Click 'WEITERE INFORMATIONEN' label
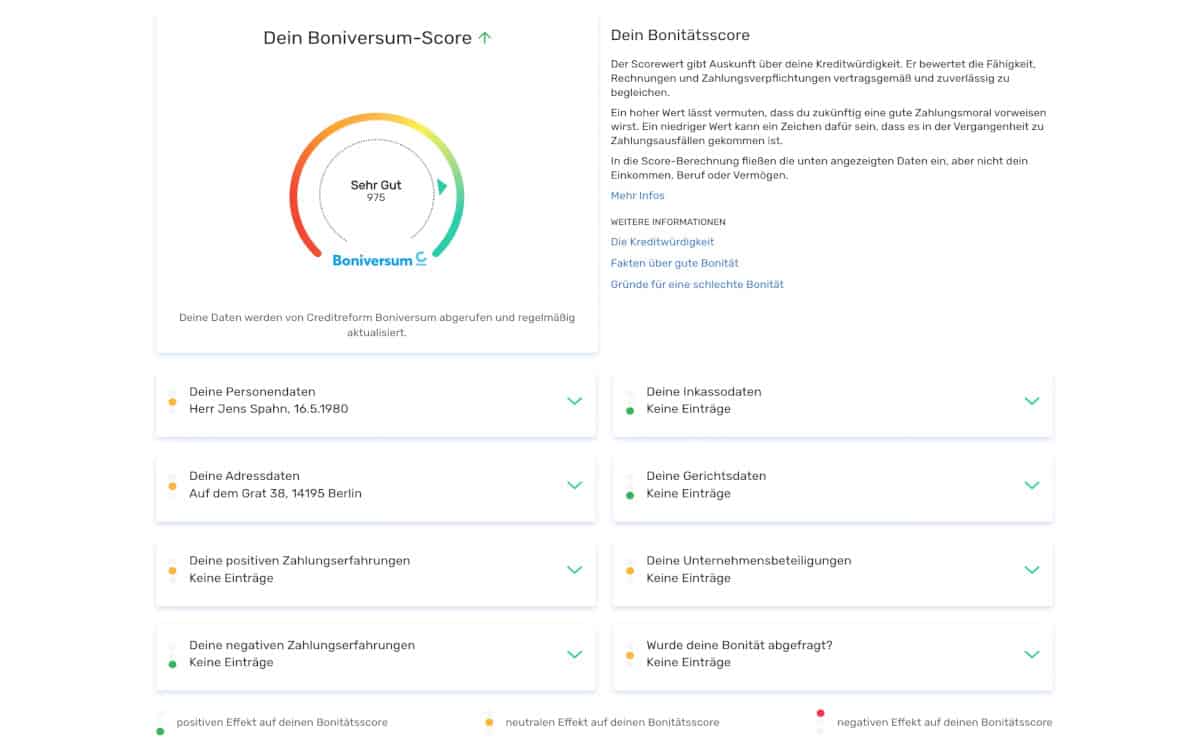 pyautogui.click(x=668, y=222)
